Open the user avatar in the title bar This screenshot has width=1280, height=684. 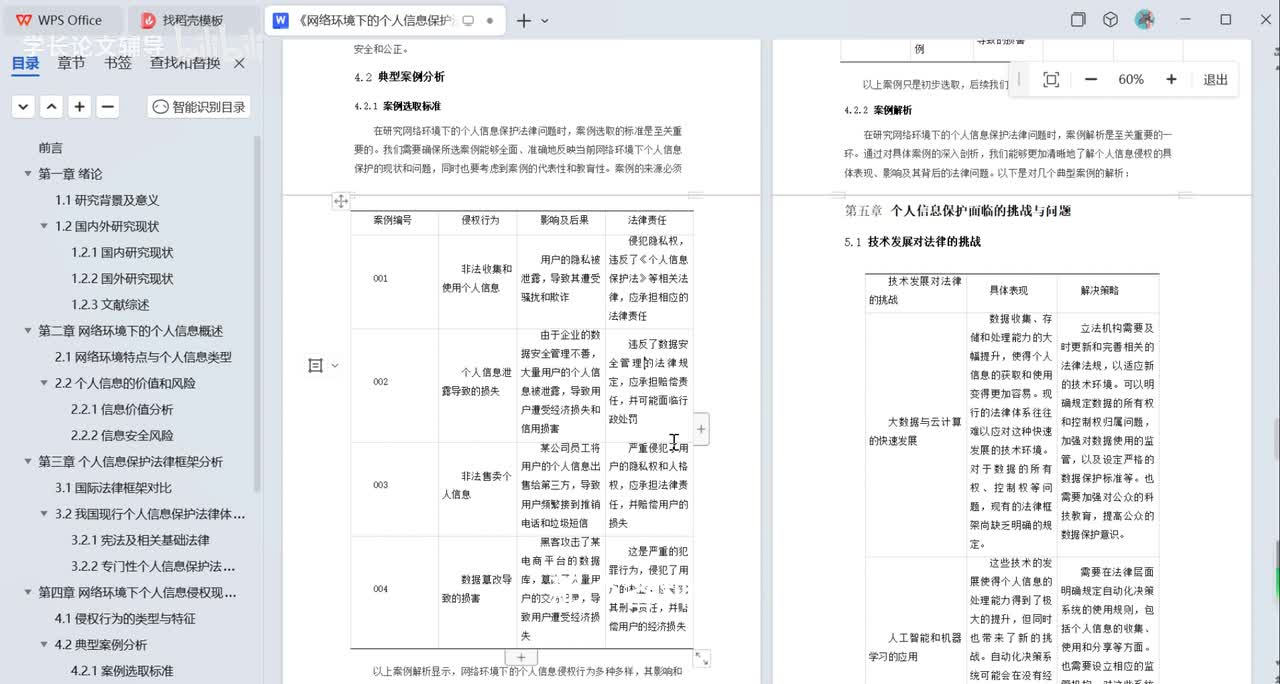(x=1145, y=20)
